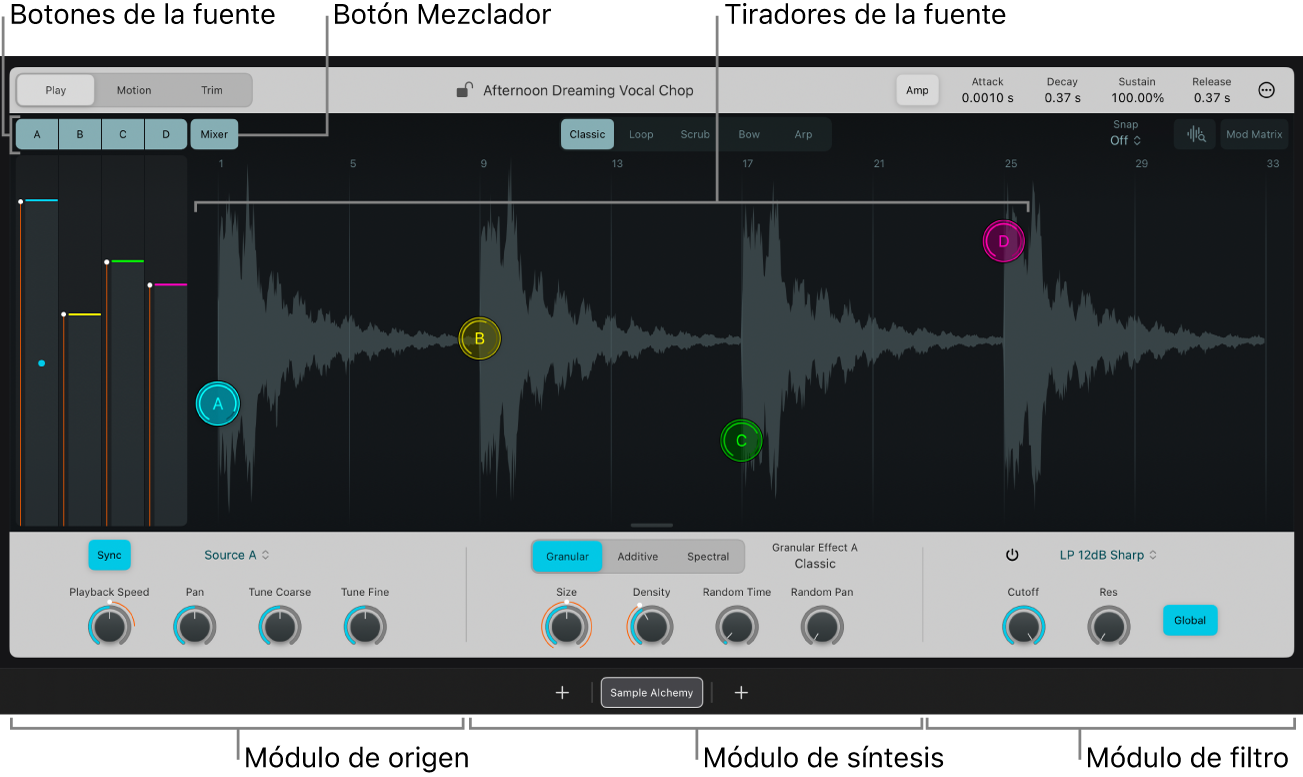Click the plus icon right of Sample Alchemy
Image resolution: width=1303 pixels, height=777 pixels.
[741, 692]
